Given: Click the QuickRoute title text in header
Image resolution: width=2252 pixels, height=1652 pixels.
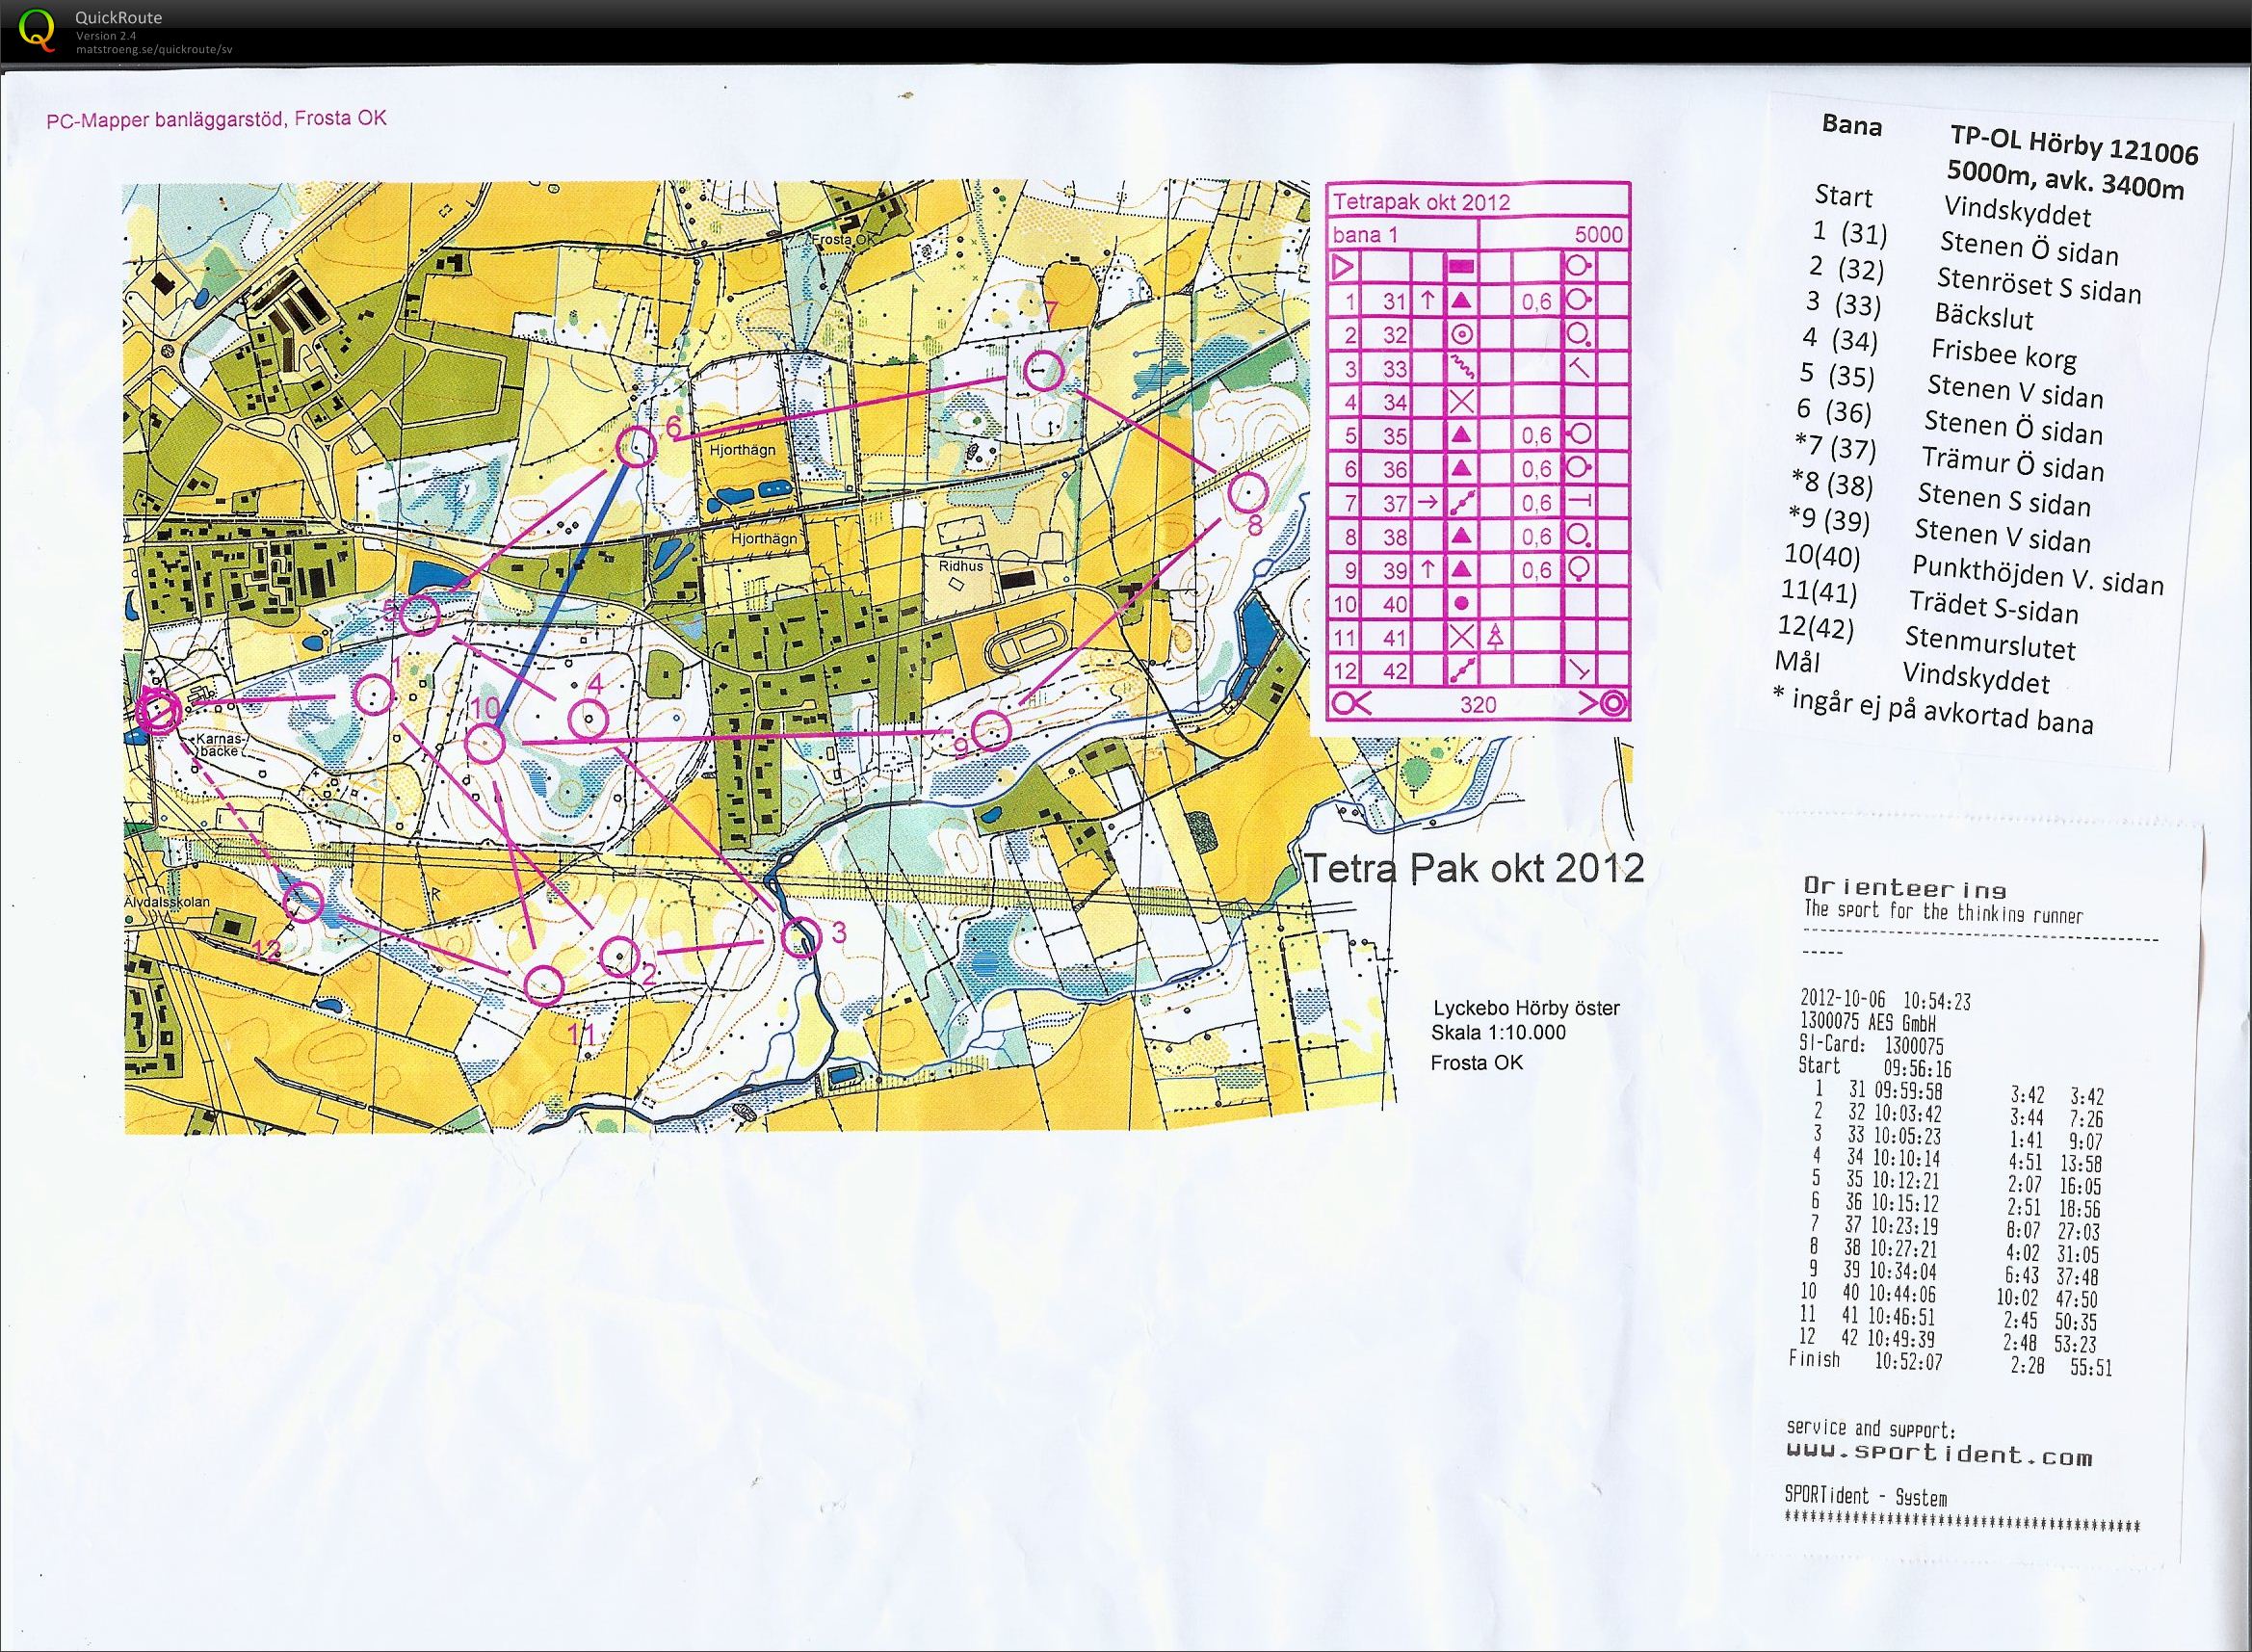Looking at the screenshot, I should click(x=118, y=17).
